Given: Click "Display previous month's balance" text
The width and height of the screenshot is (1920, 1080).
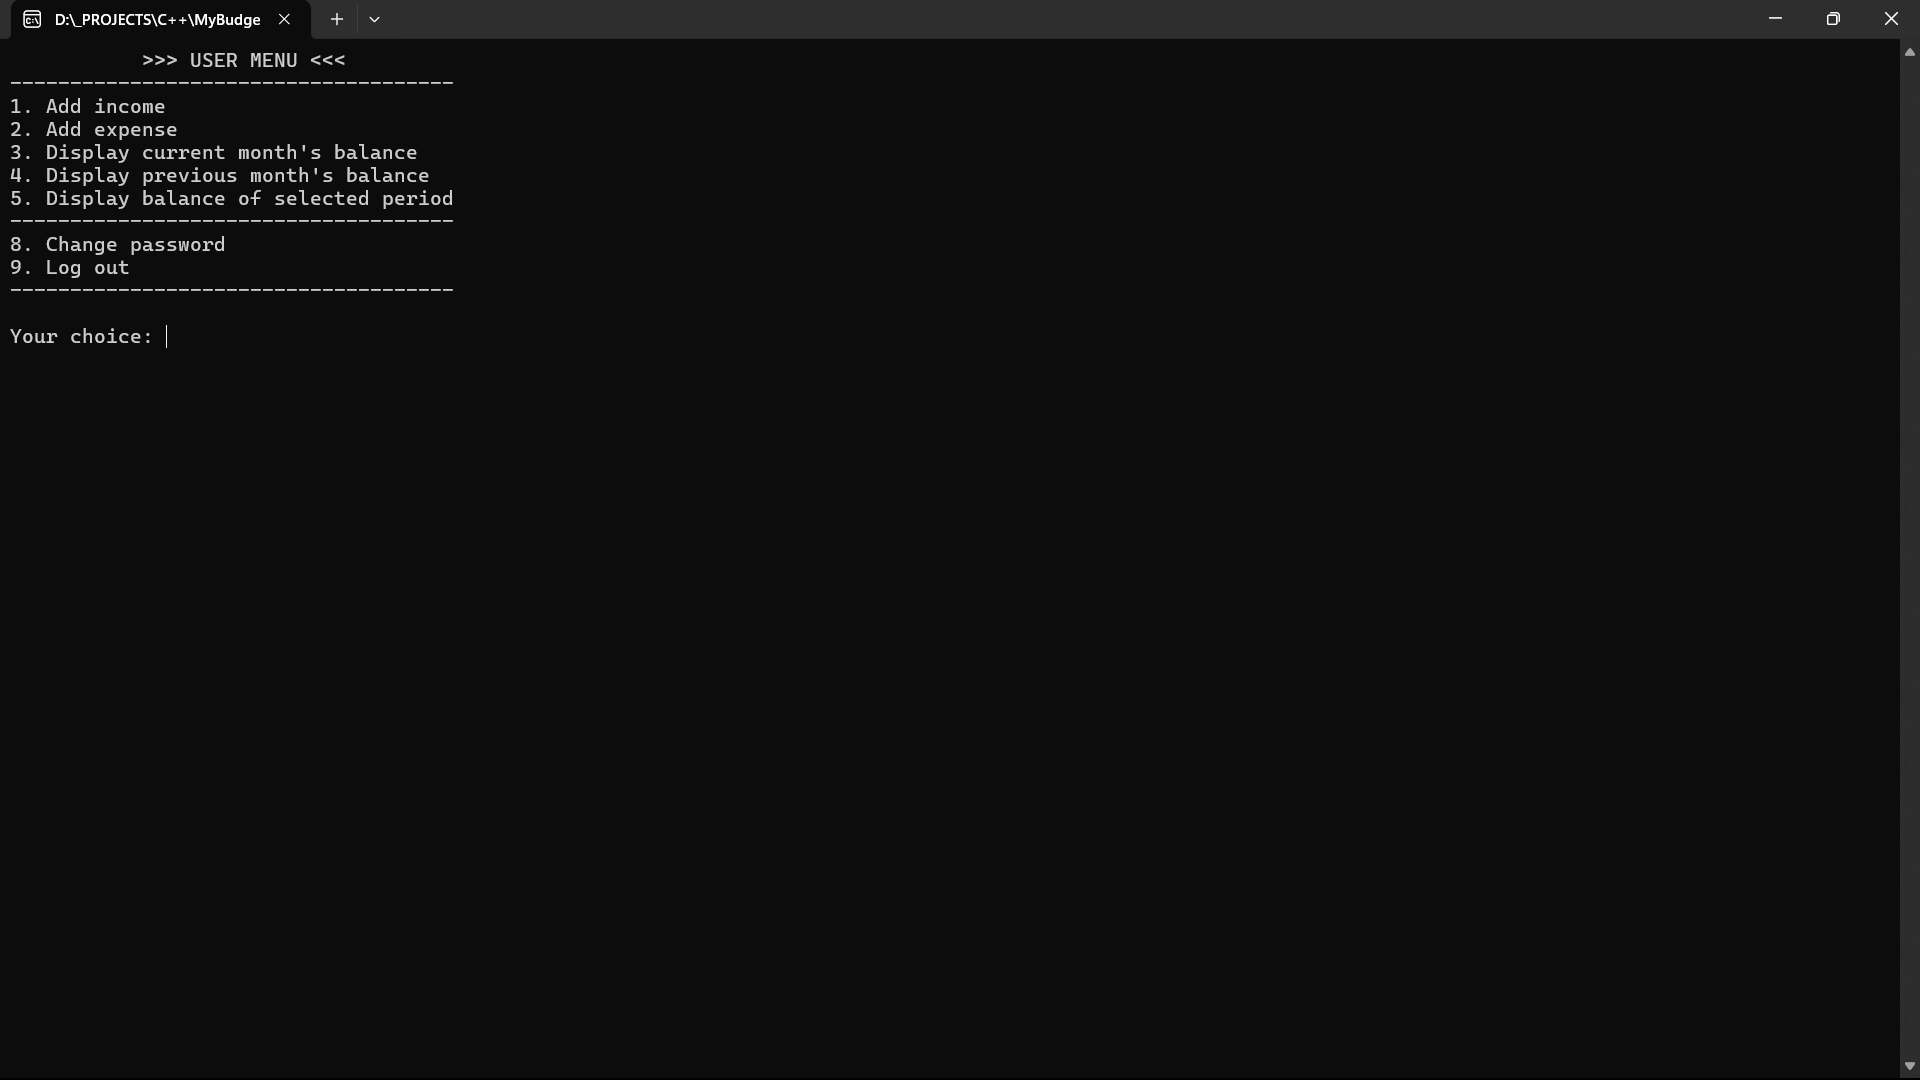Looking at the screenshot, I should click(x=237, y=175).
